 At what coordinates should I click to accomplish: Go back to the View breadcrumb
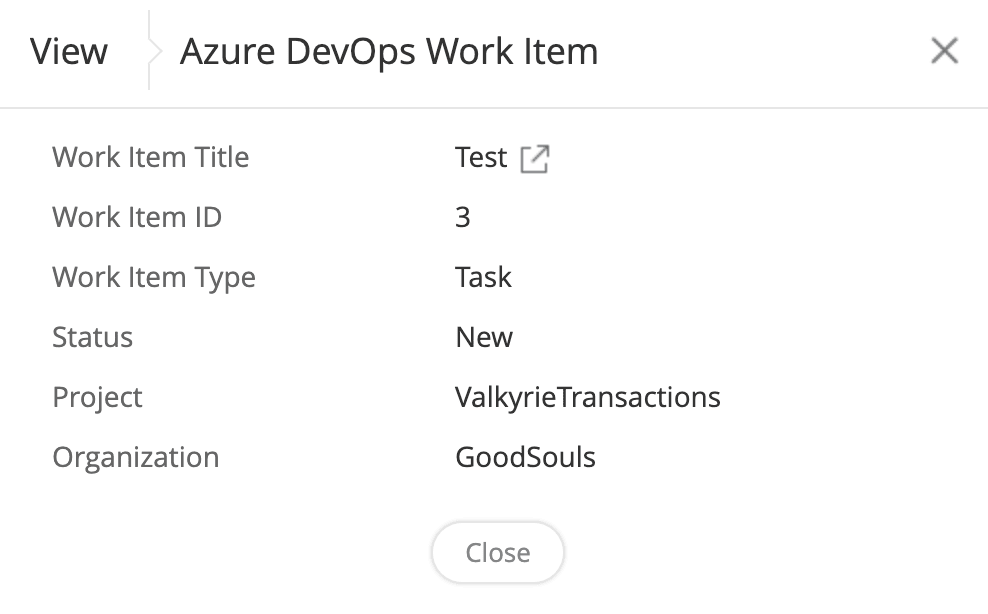[69, 51]
